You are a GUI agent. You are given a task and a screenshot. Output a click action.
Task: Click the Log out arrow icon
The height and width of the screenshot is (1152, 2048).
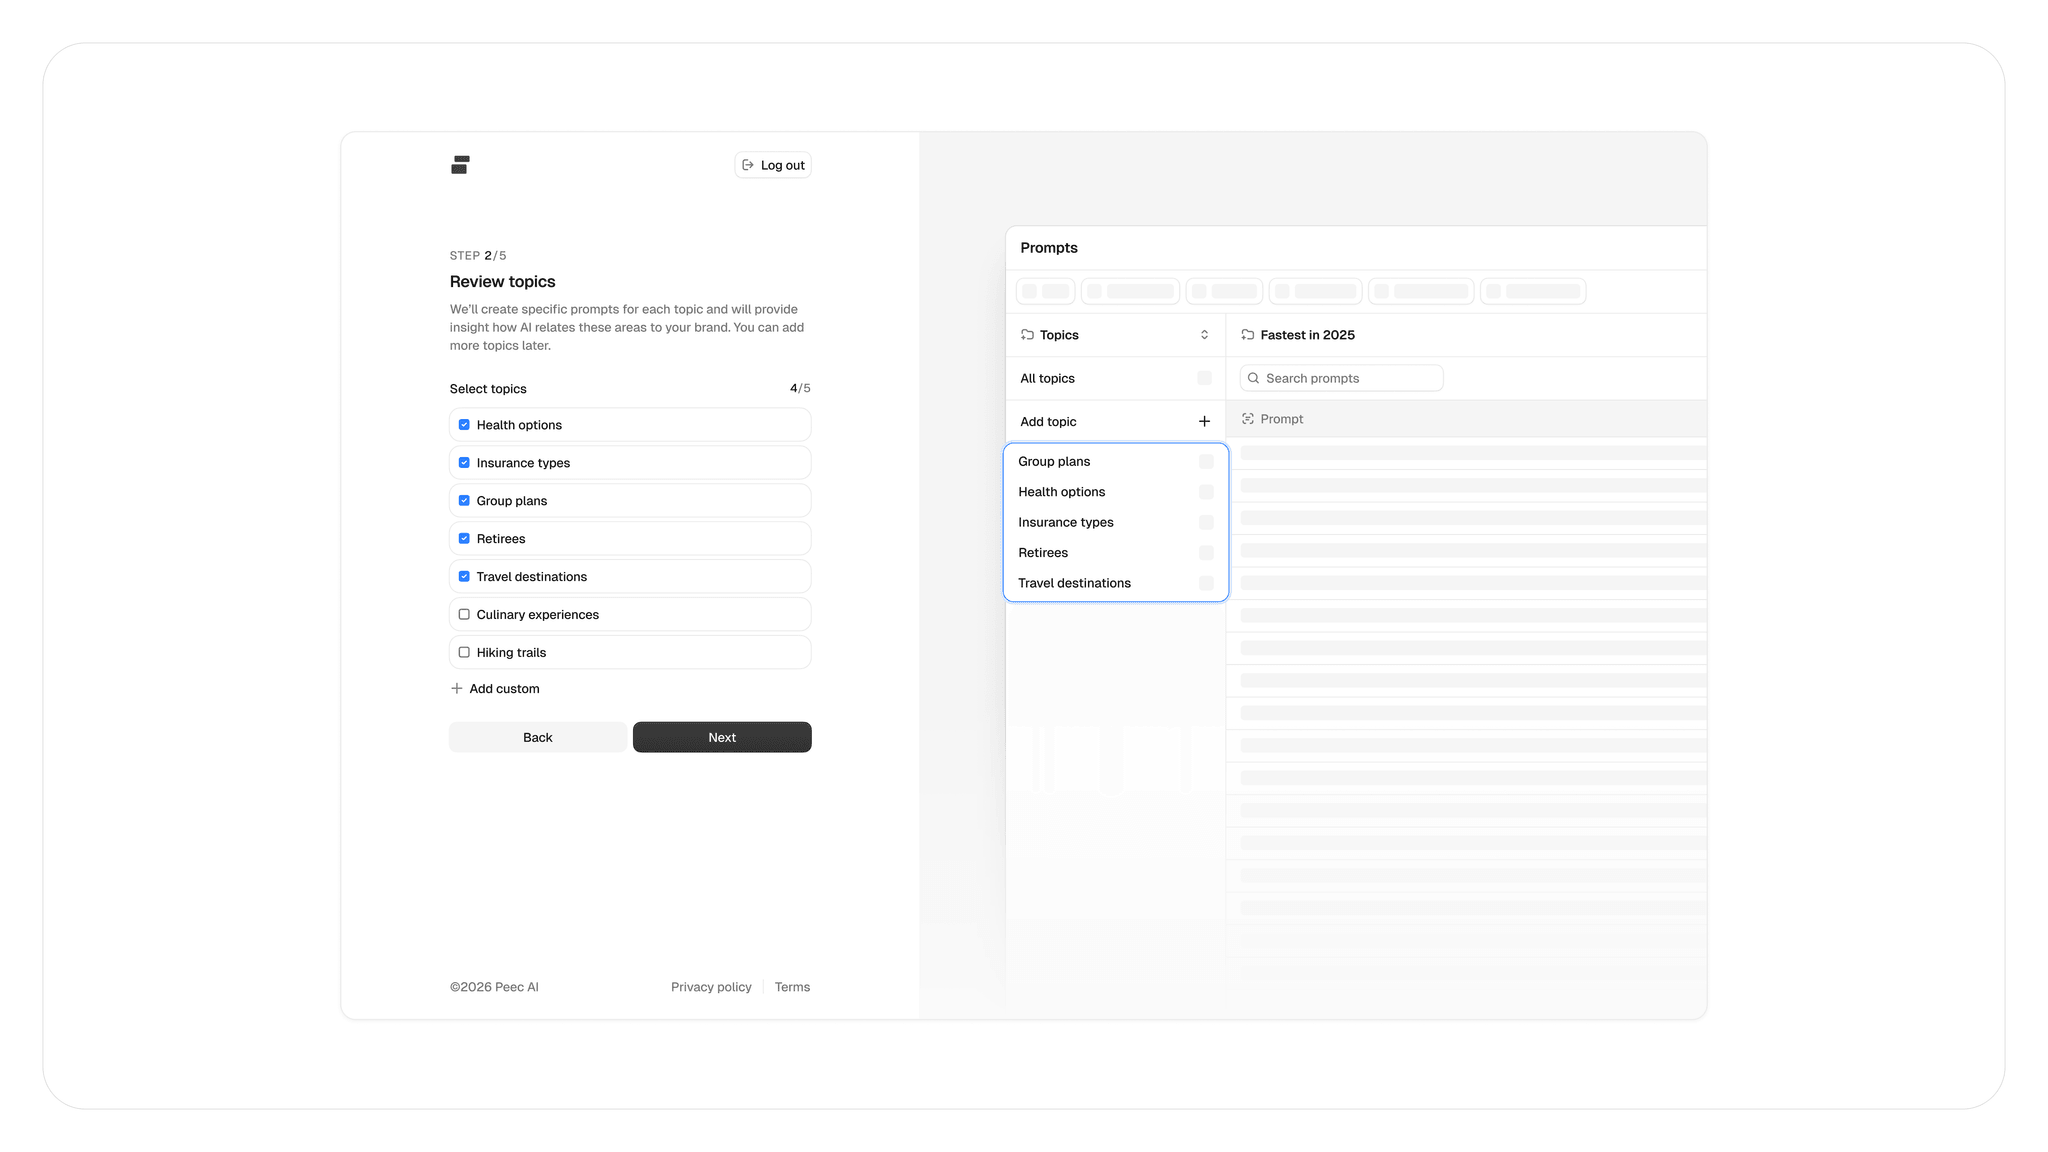pyautogui.click(x=748, y=165)
